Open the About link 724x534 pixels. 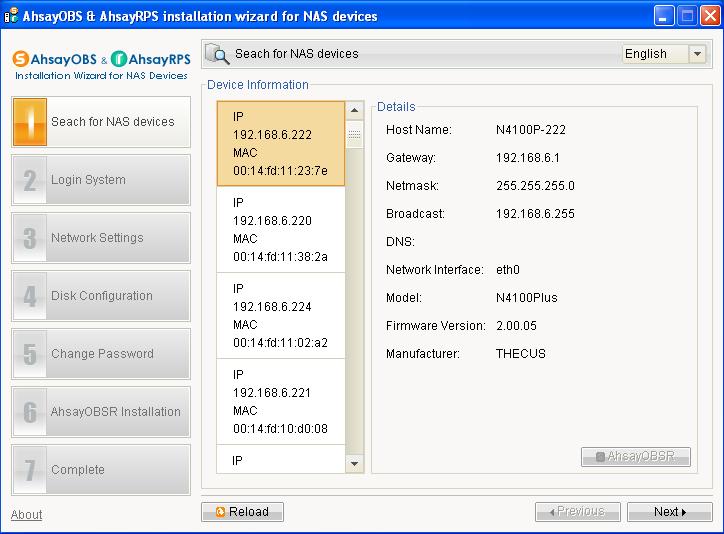(26, 515)
